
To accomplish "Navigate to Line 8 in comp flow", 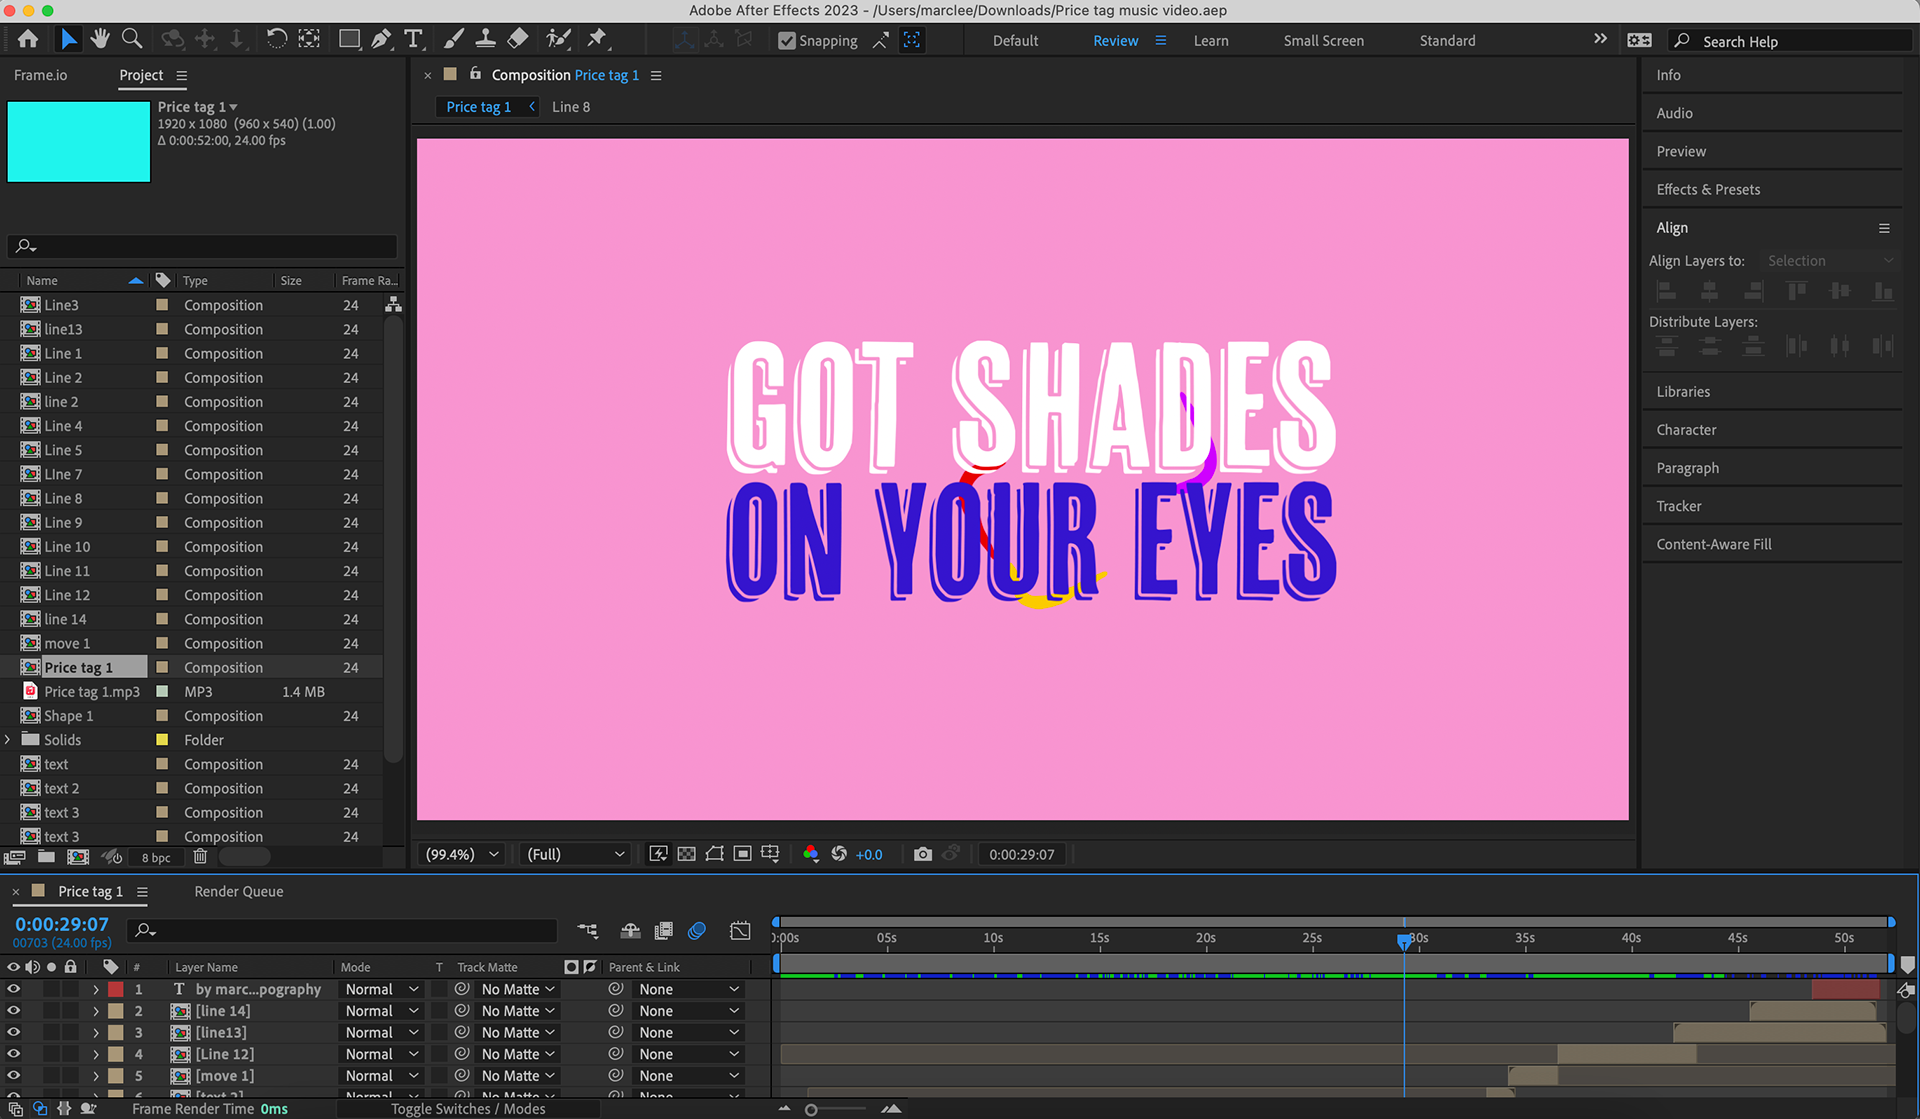I will click(571, 107).
